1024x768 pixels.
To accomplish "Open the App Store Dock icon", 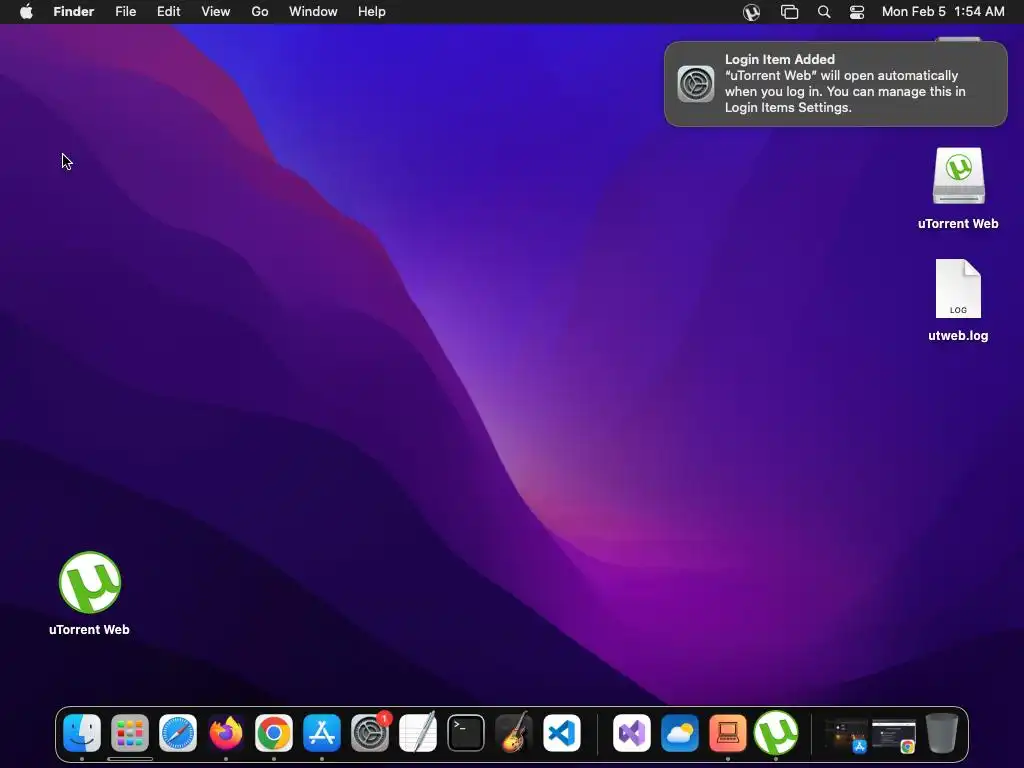I will (x=322, y=733).
